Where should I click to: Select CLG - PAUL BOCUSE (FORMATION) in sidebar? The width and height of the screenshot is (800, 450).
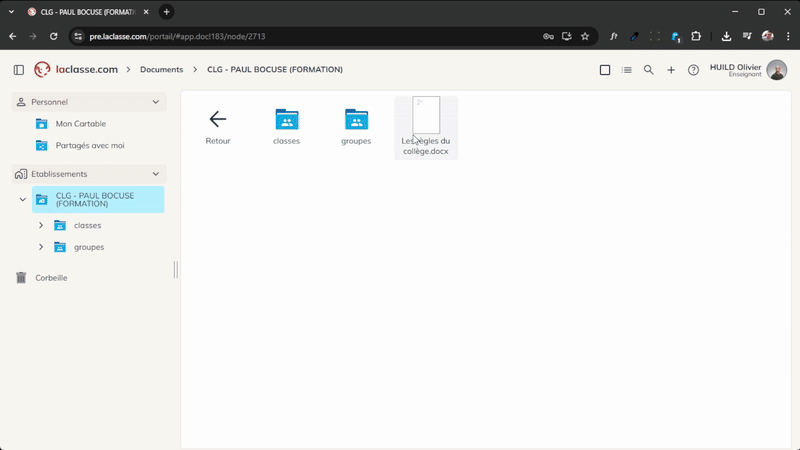(98, 199)
